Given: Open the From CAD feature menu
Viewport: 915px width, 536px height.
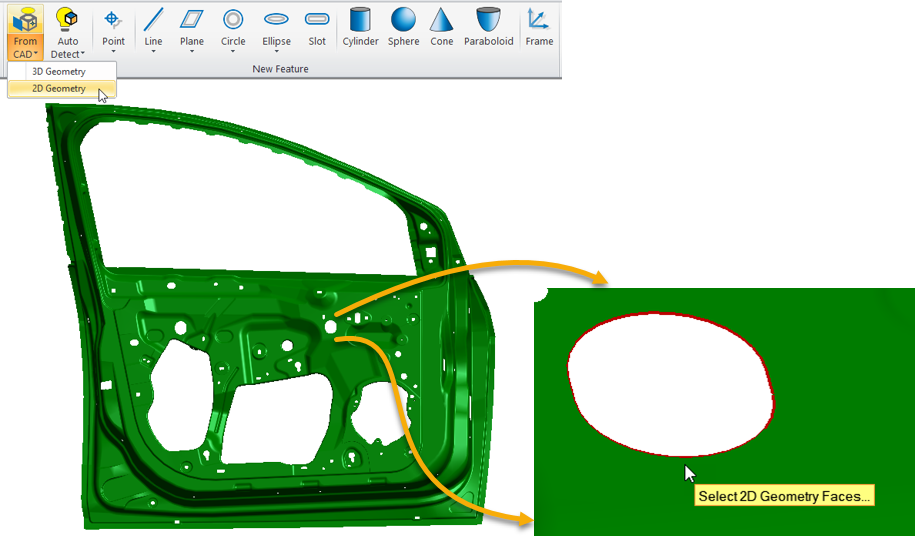Looking at the screenshot, I should [x=25, y=33].
